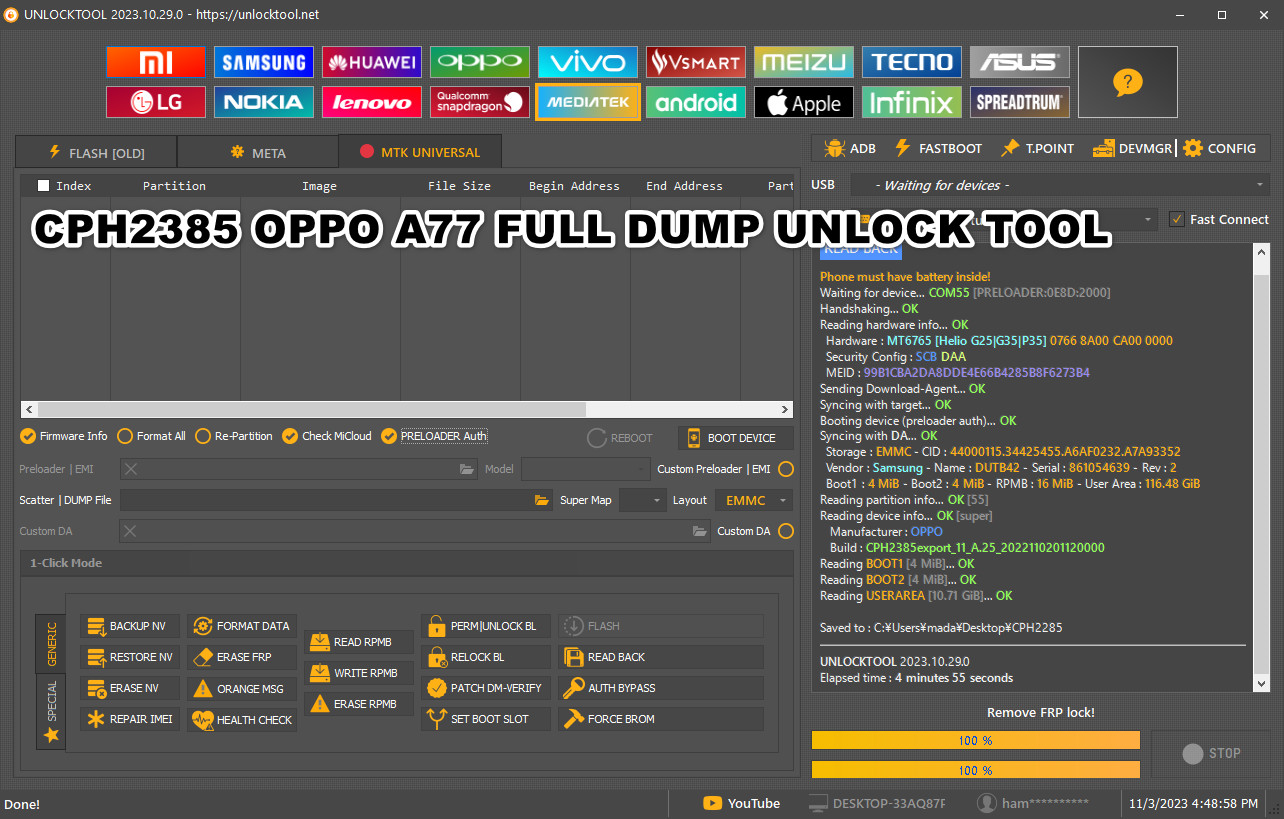Choose the Tecno brand tile
Viewport: 1284px width, 819px height.
912,62
